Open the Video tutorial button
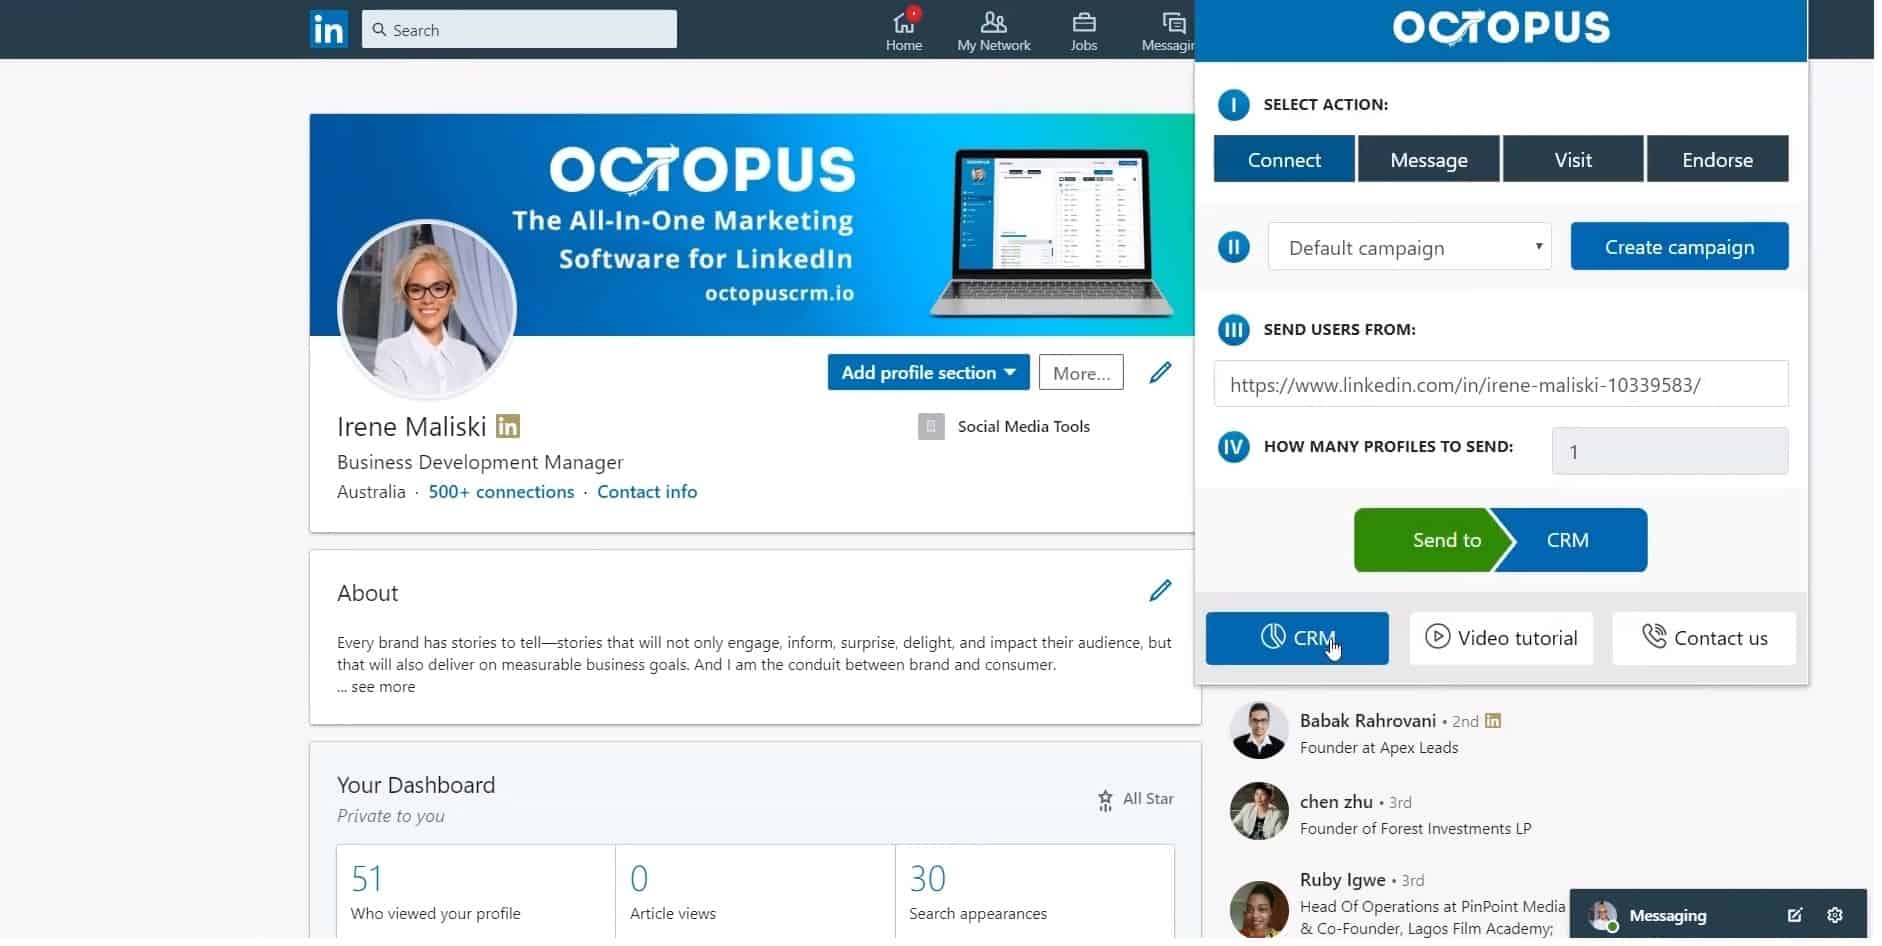 click(1502, 639)
